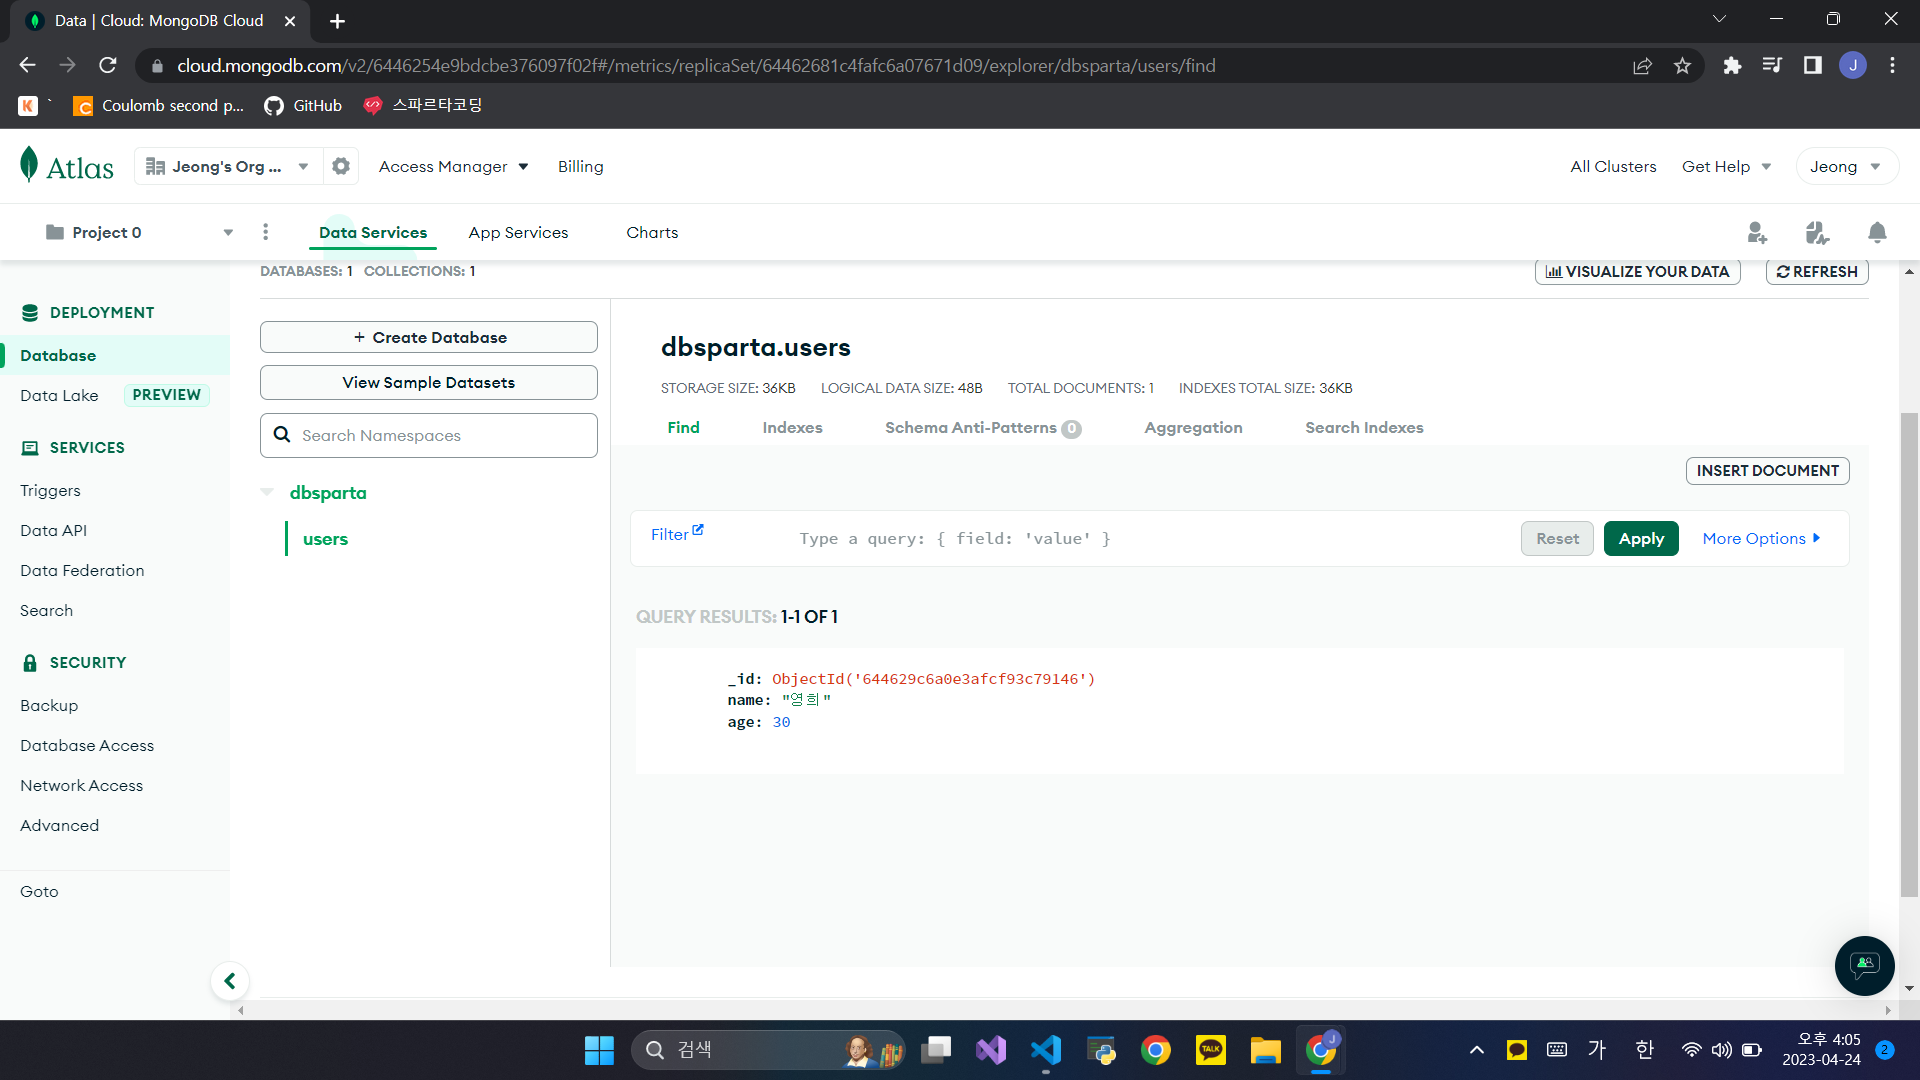This screenshot has height=1080, width=1920.
Task: Collapse the left sidebar arrow
Action: [230, 981]
